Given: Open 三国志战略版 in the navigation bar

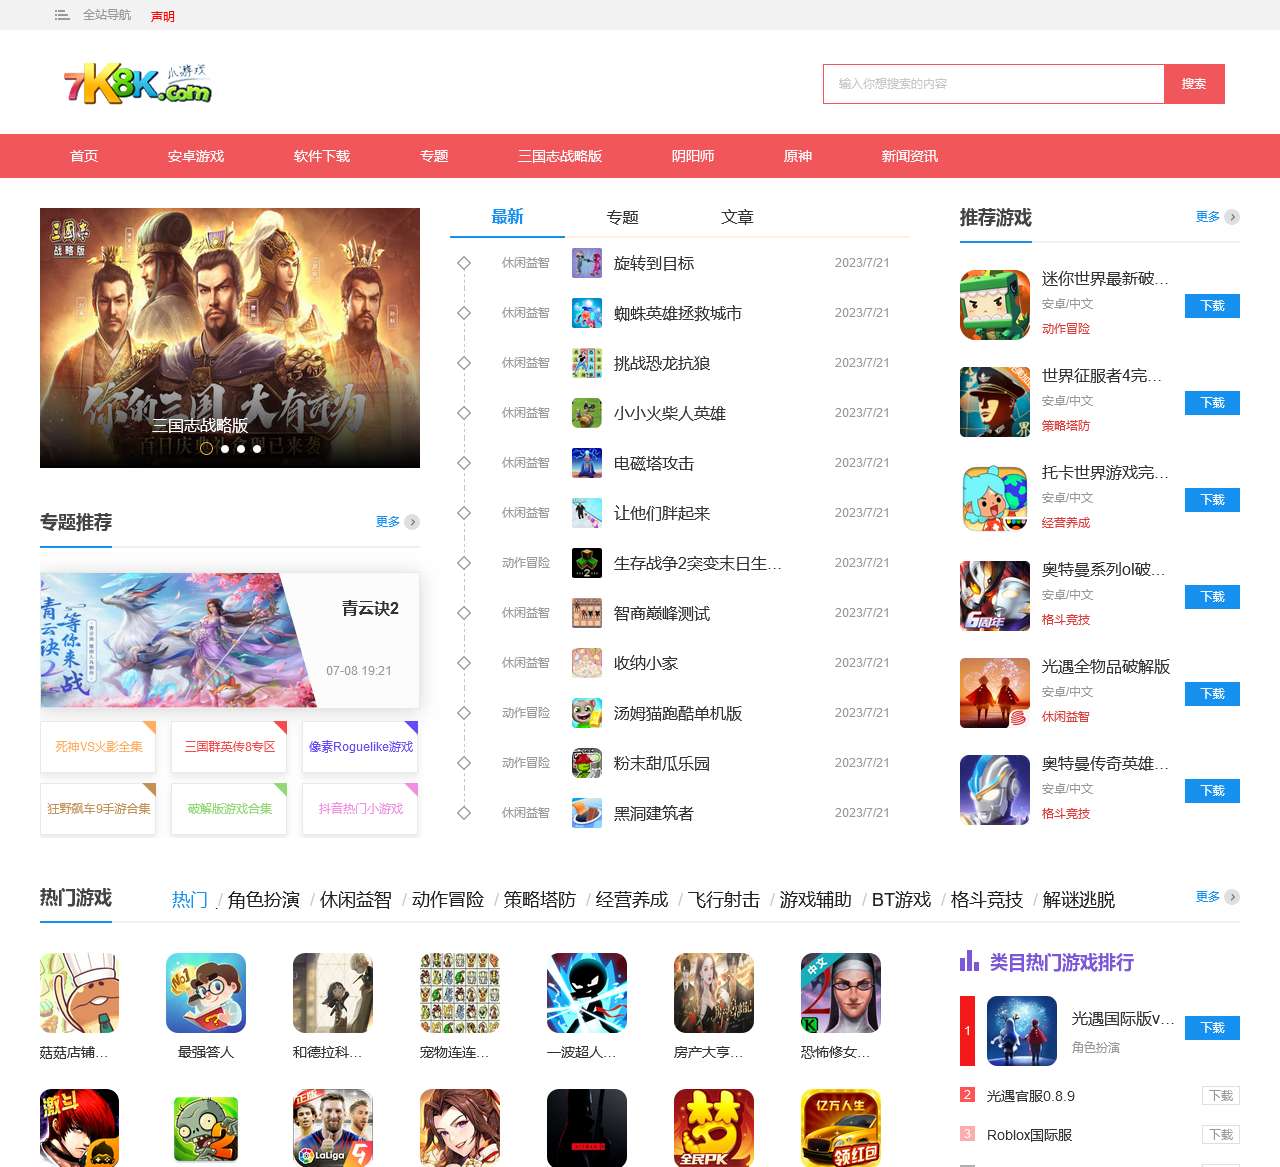Looking at the screenshot, I should (x=560, y=156).
